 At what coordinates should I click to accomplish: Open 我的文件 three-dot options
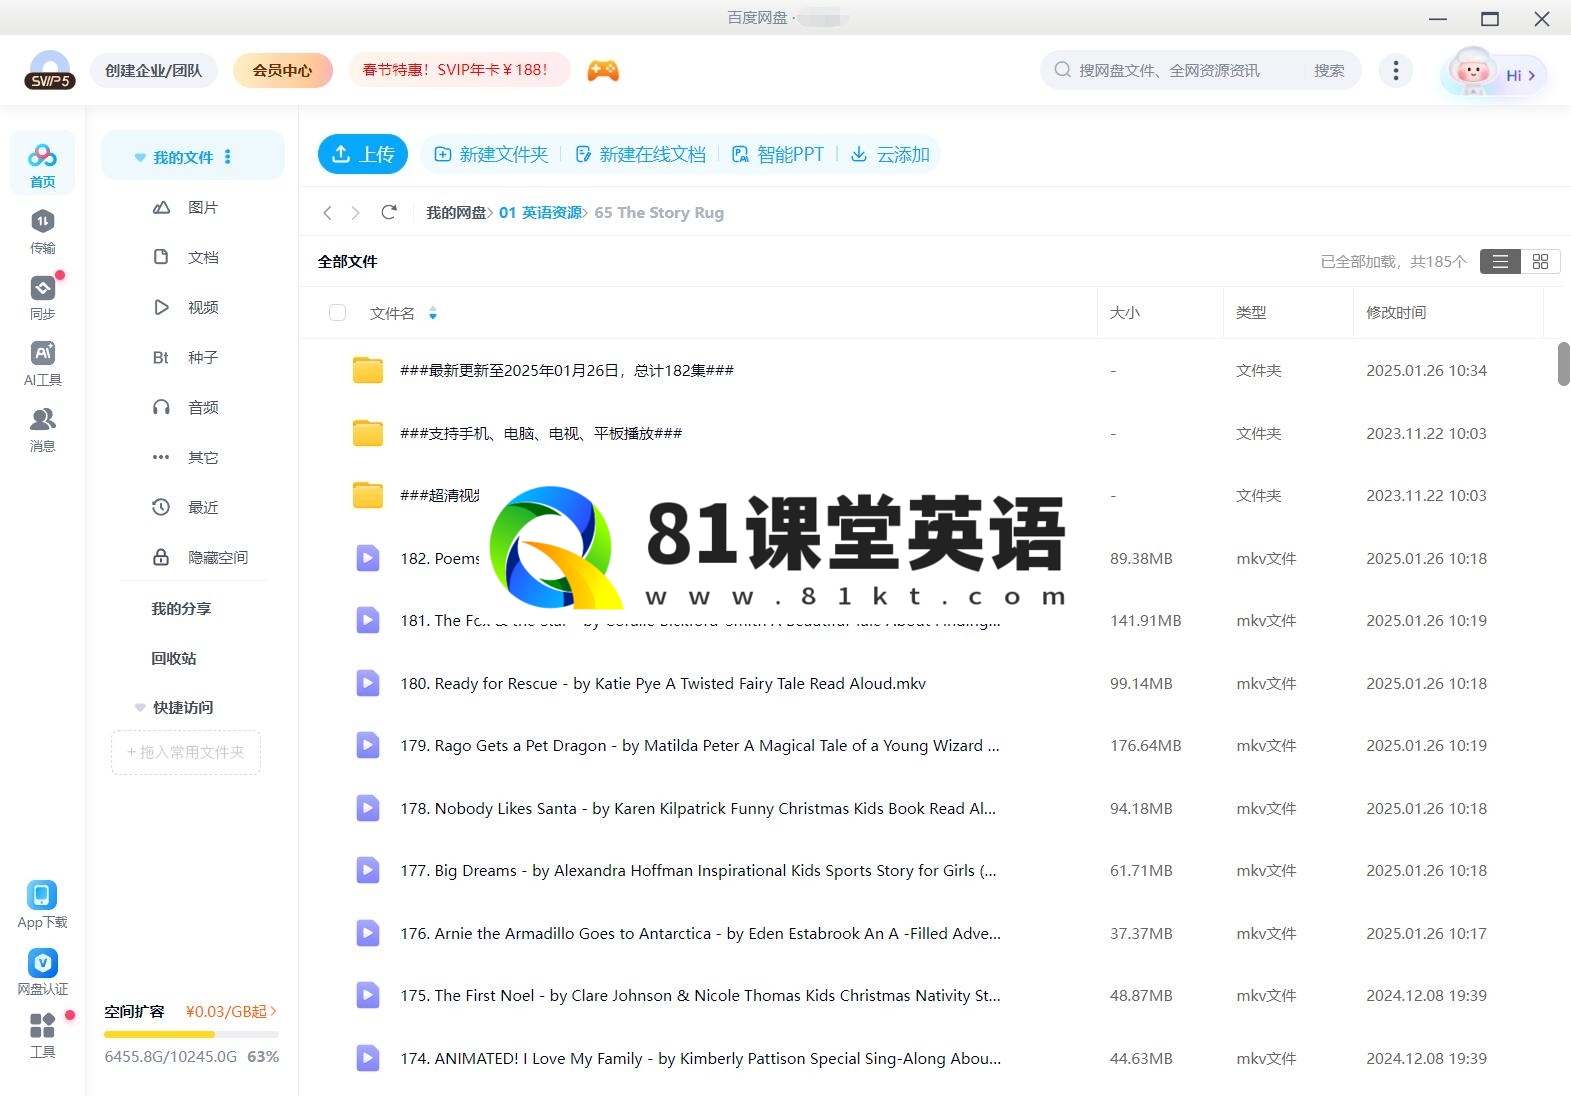click(x=228, y=157)
